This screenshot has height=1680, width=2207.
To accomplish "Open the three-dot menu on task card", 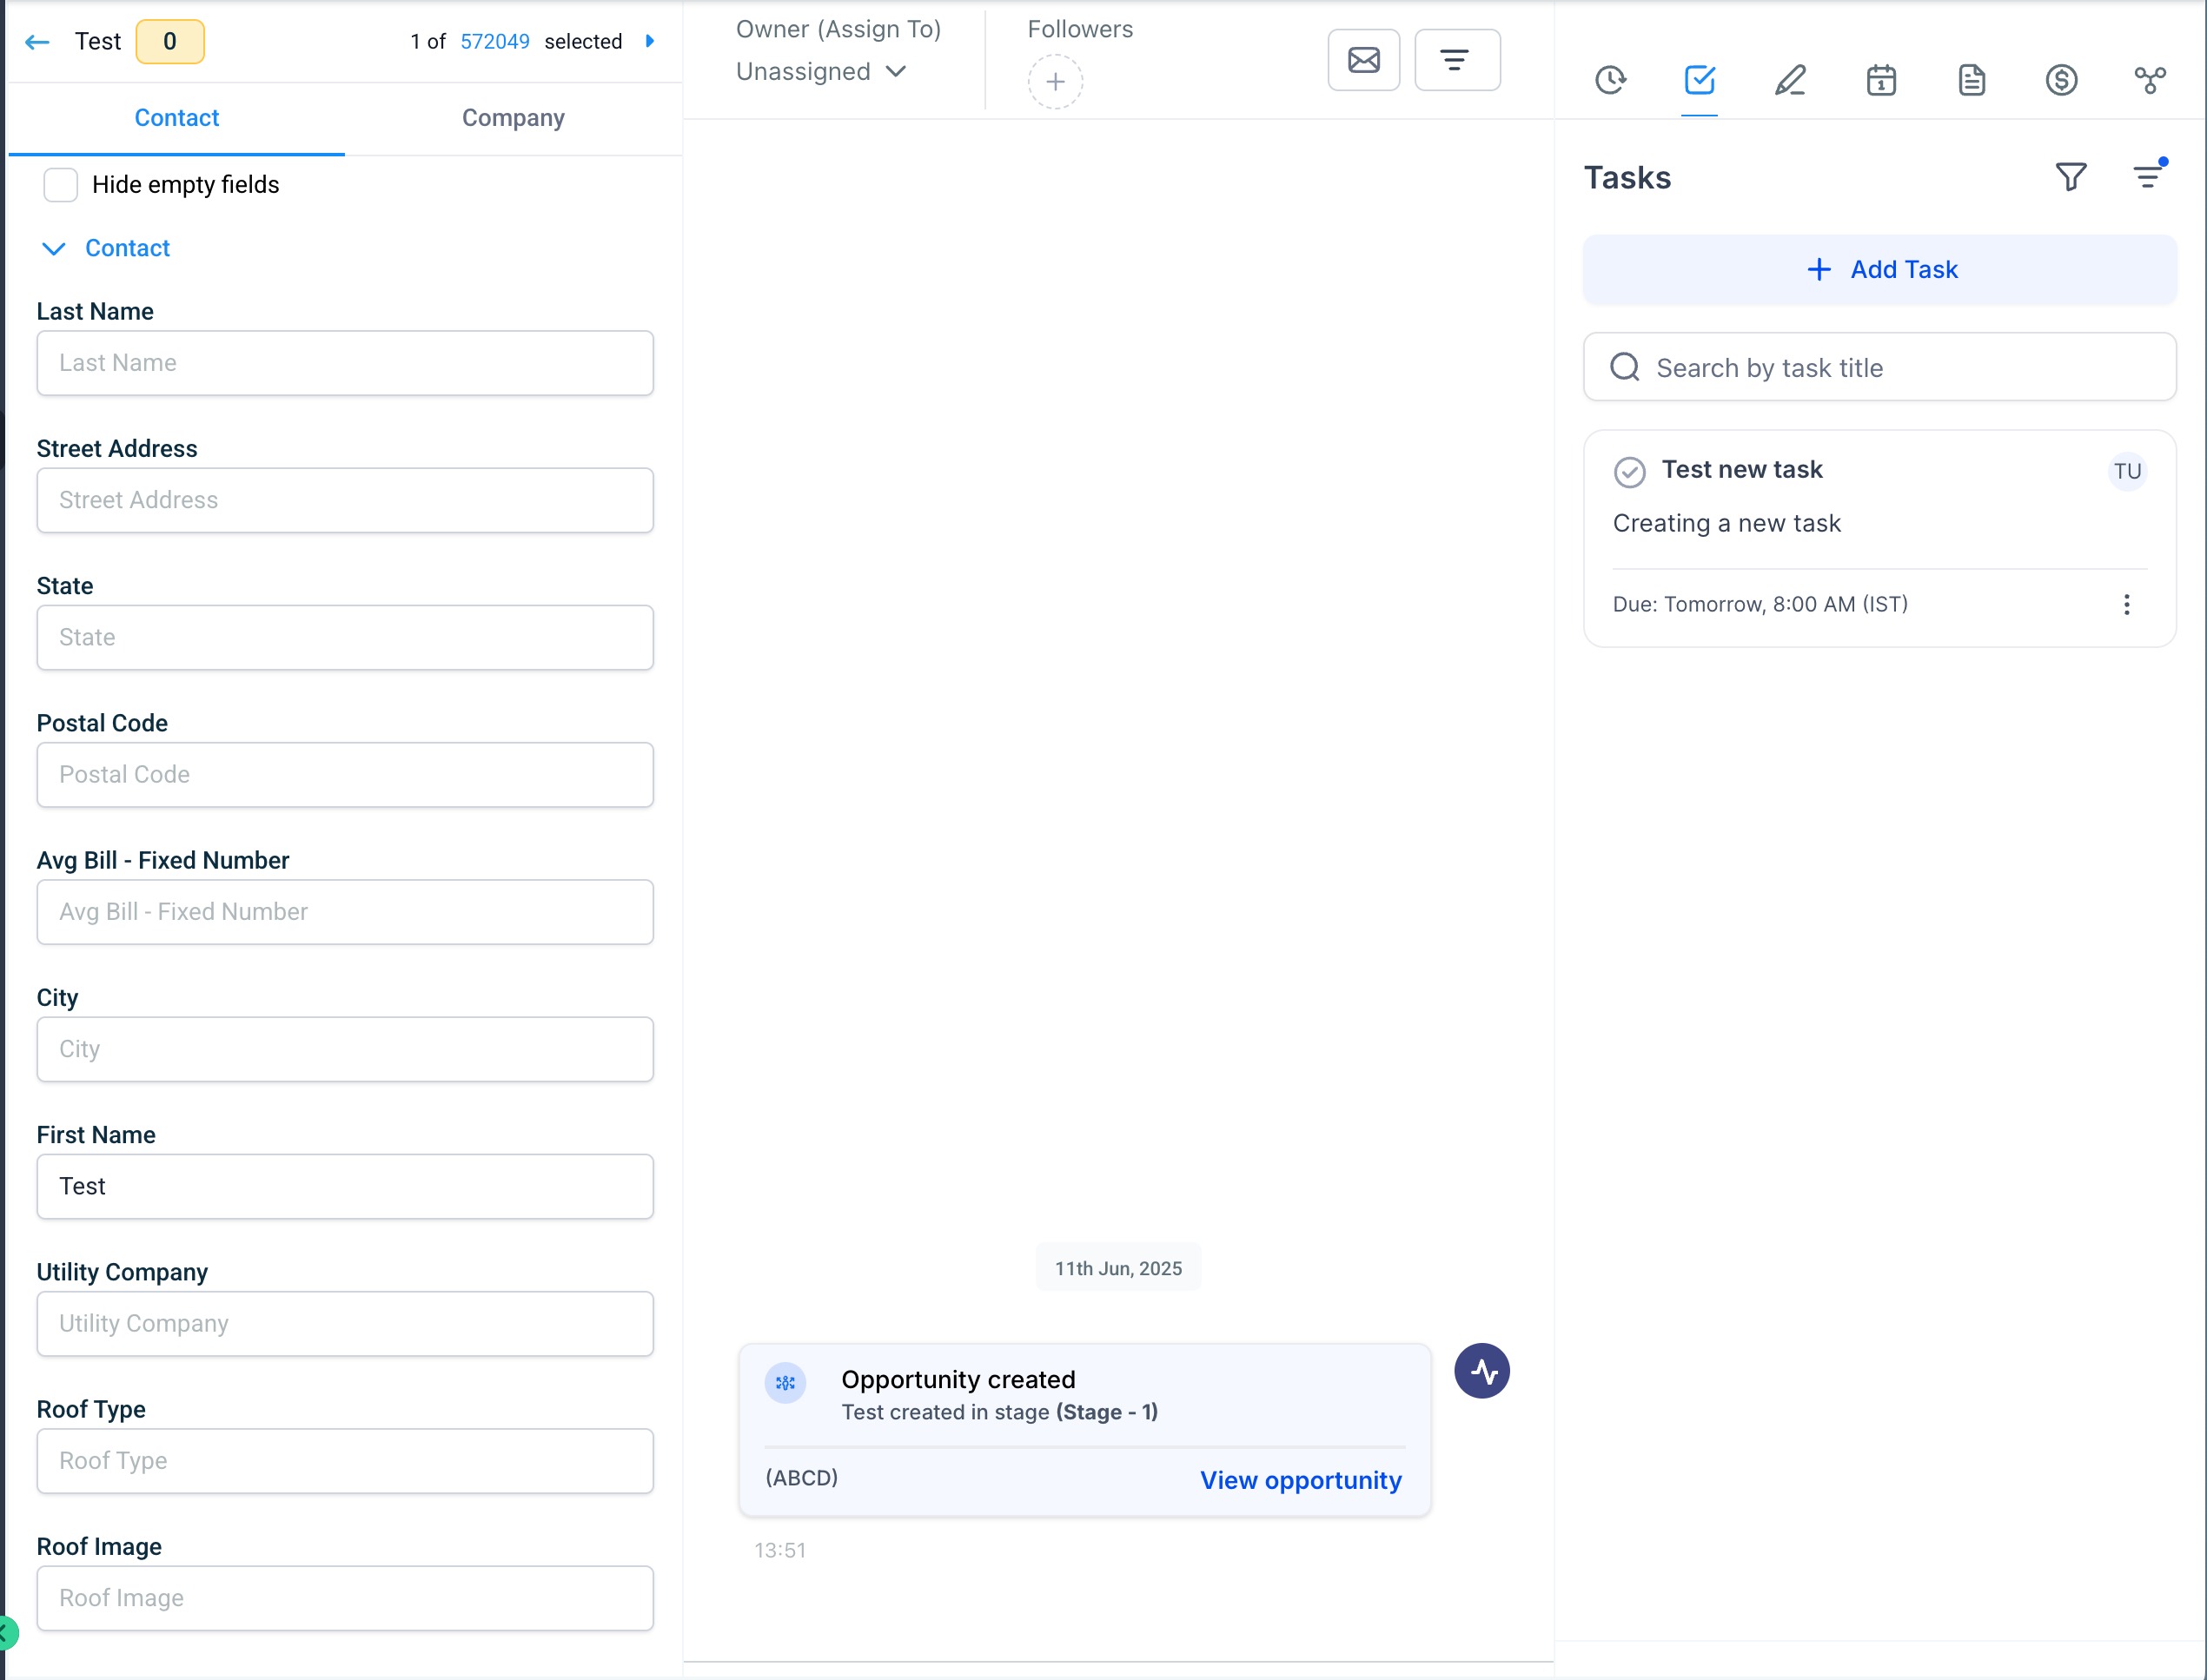I will point(2126,604).
